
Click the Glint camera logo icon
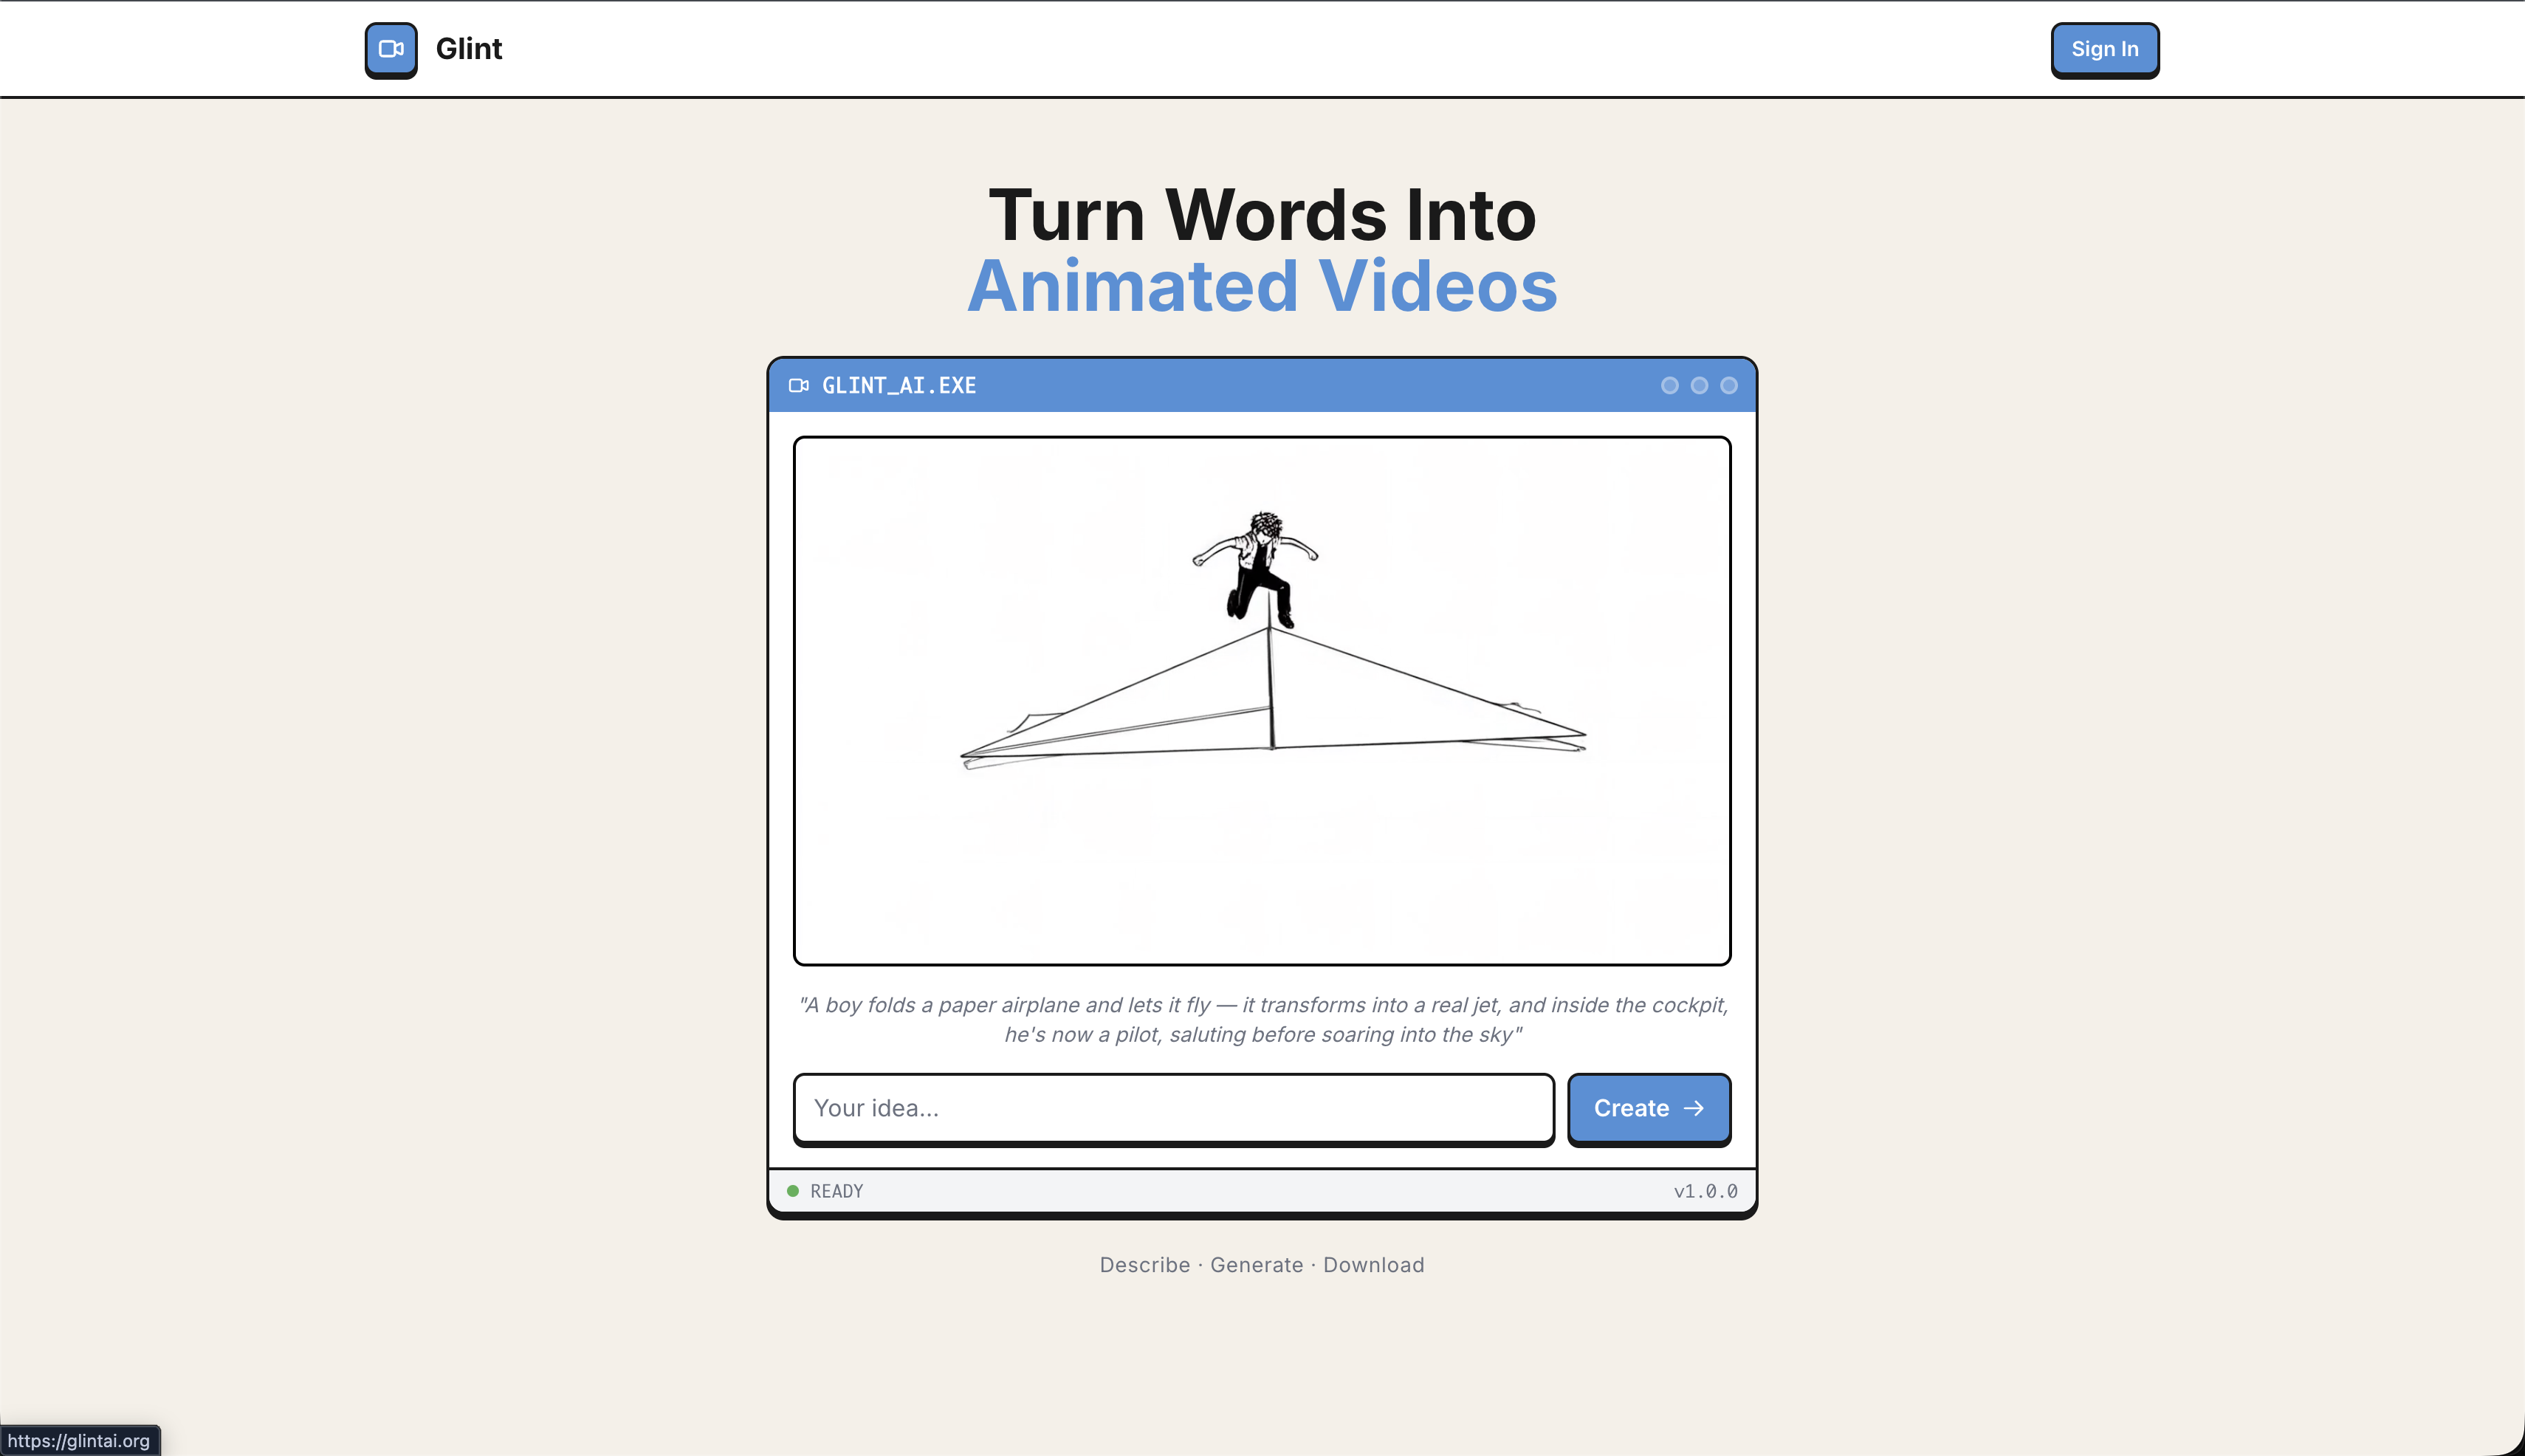(x=391, y=49)
